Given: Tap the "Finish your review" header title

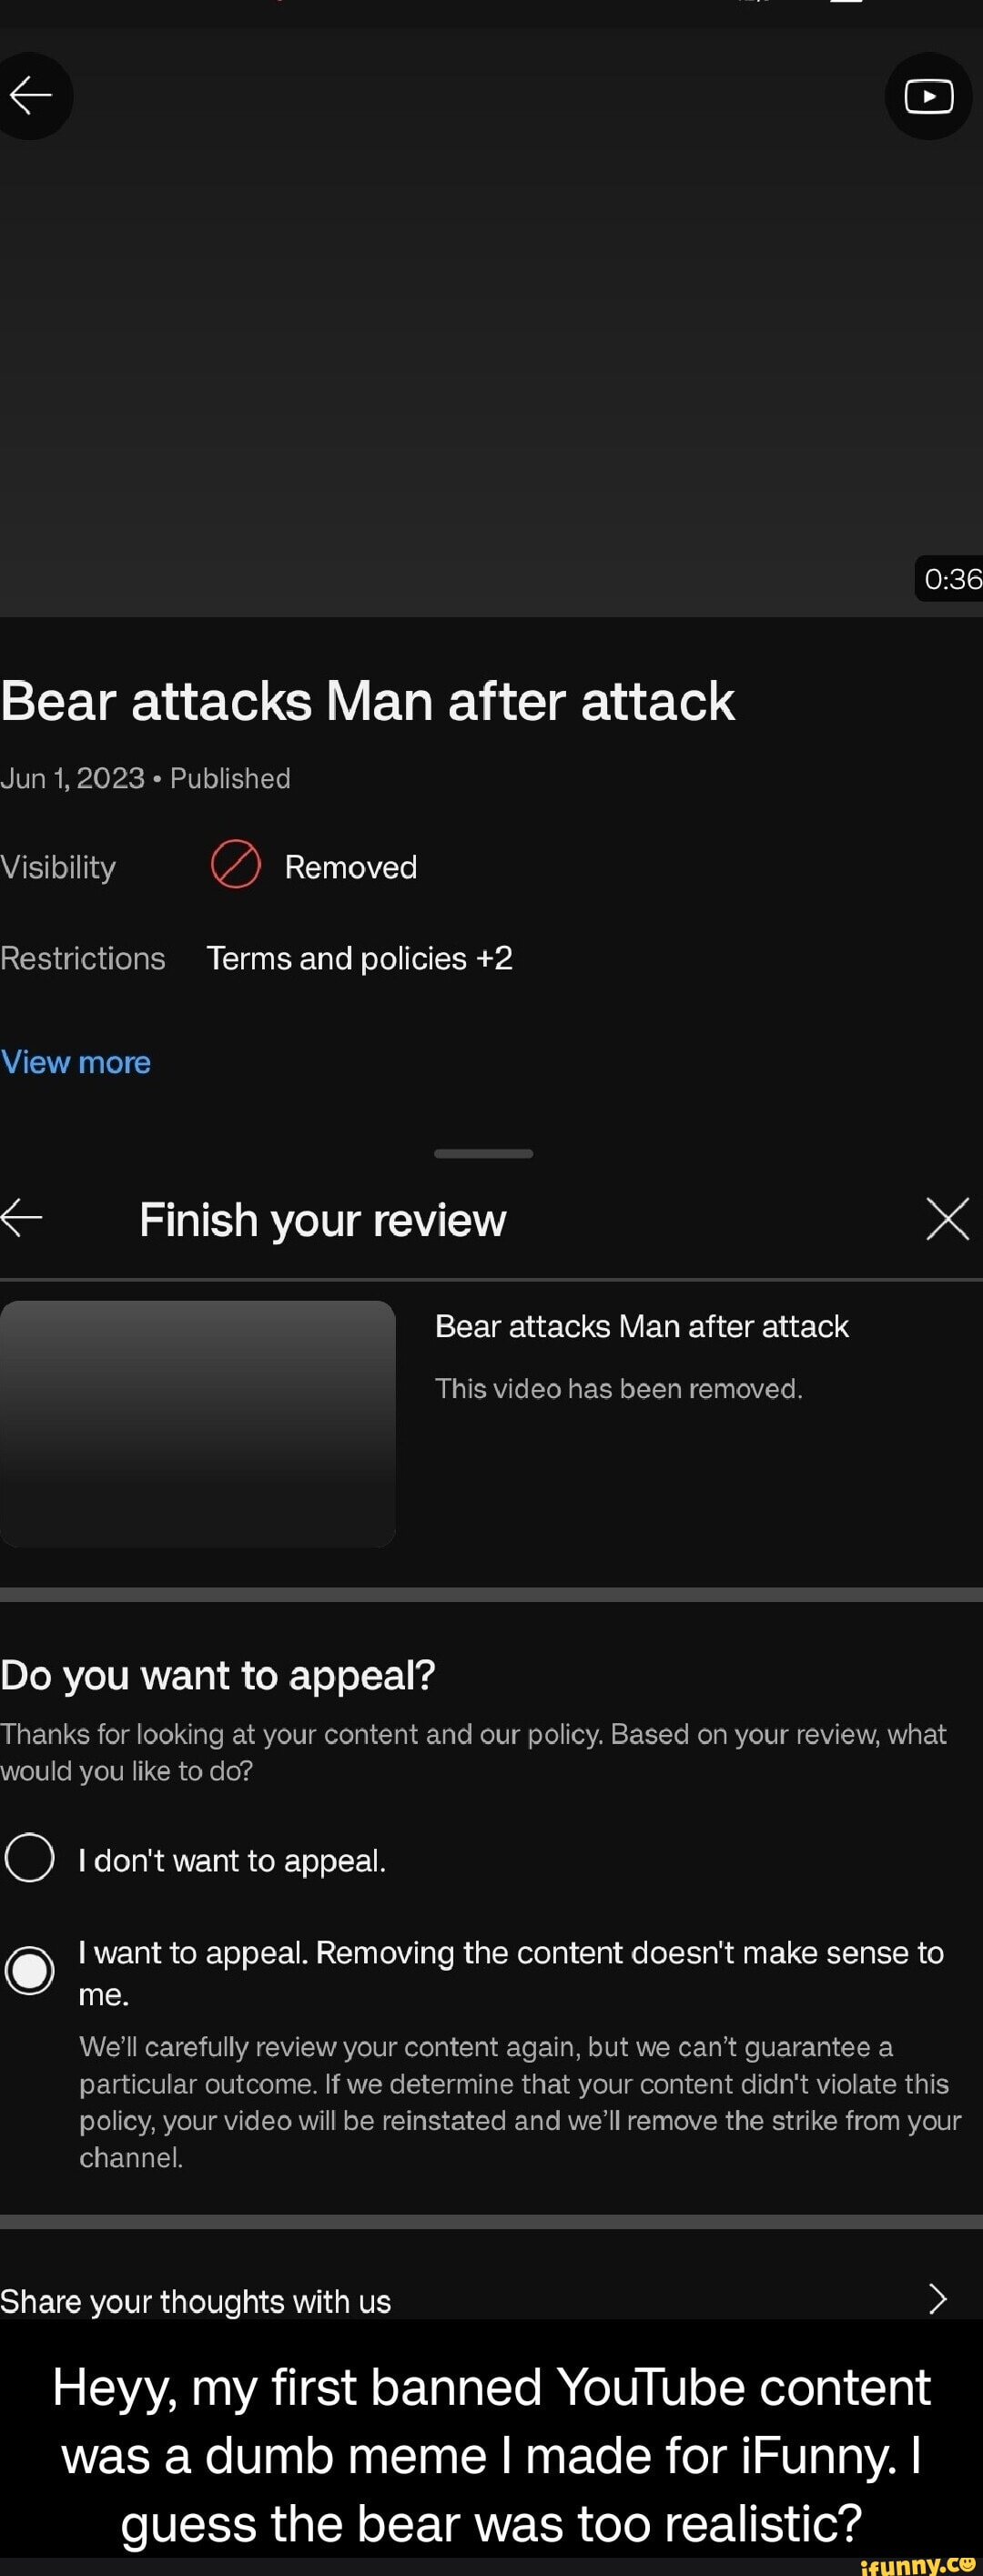Looking at the screenshot, I should (x=323, y=1220).
